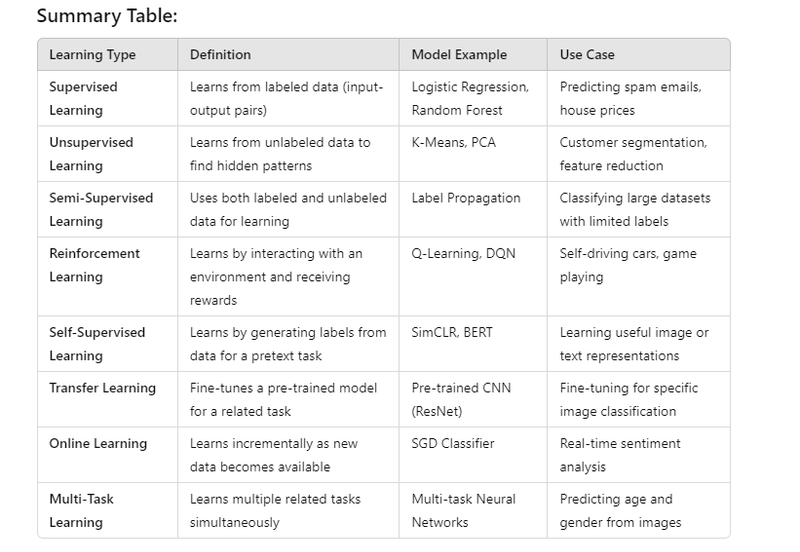Select the Supervised Learning row label
The image size is (800, 552).
tap(83, 98)
